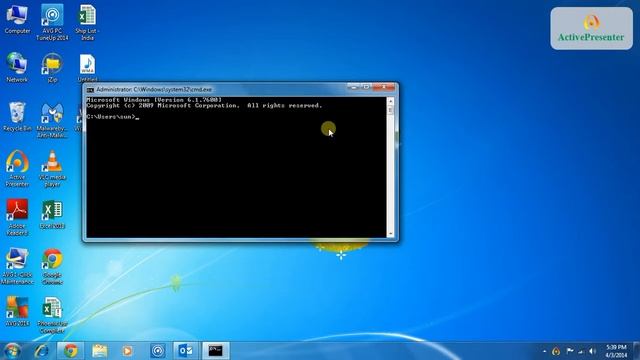Image resolution: width=640 pixels, height=360 pixels.
Task: Click the cmd scrollbar down arrow
Action: tap(391, 234)
